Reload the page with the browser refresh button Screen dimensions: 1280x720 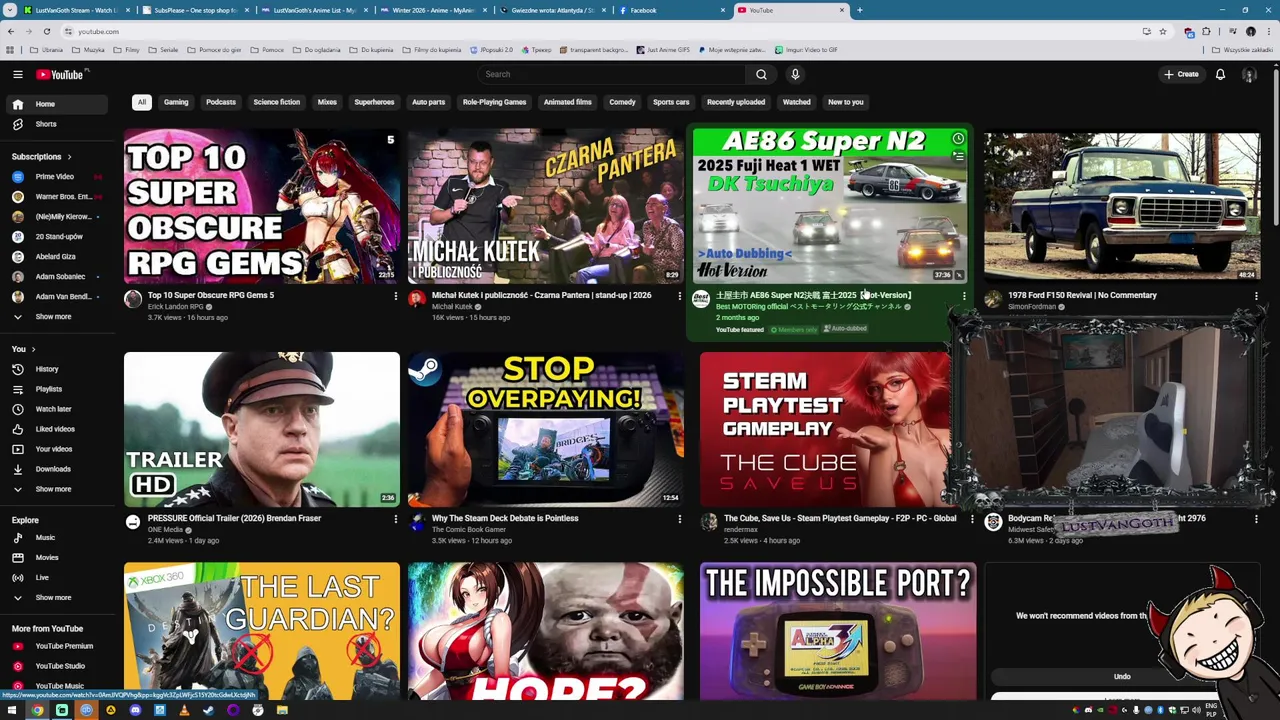pos(46,31)
